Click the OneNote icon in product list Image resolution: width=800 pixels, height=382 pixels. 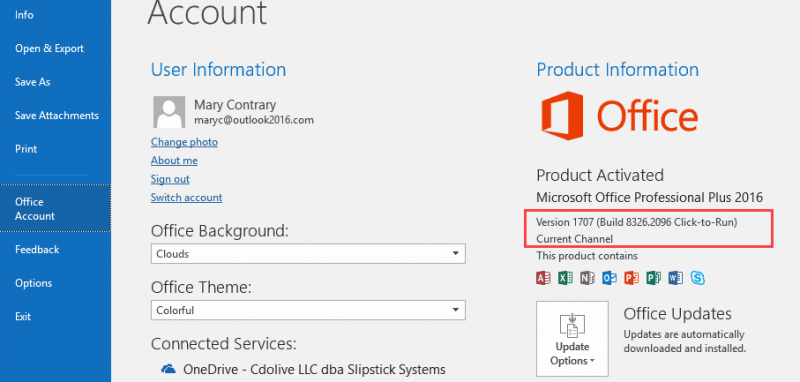587,277
